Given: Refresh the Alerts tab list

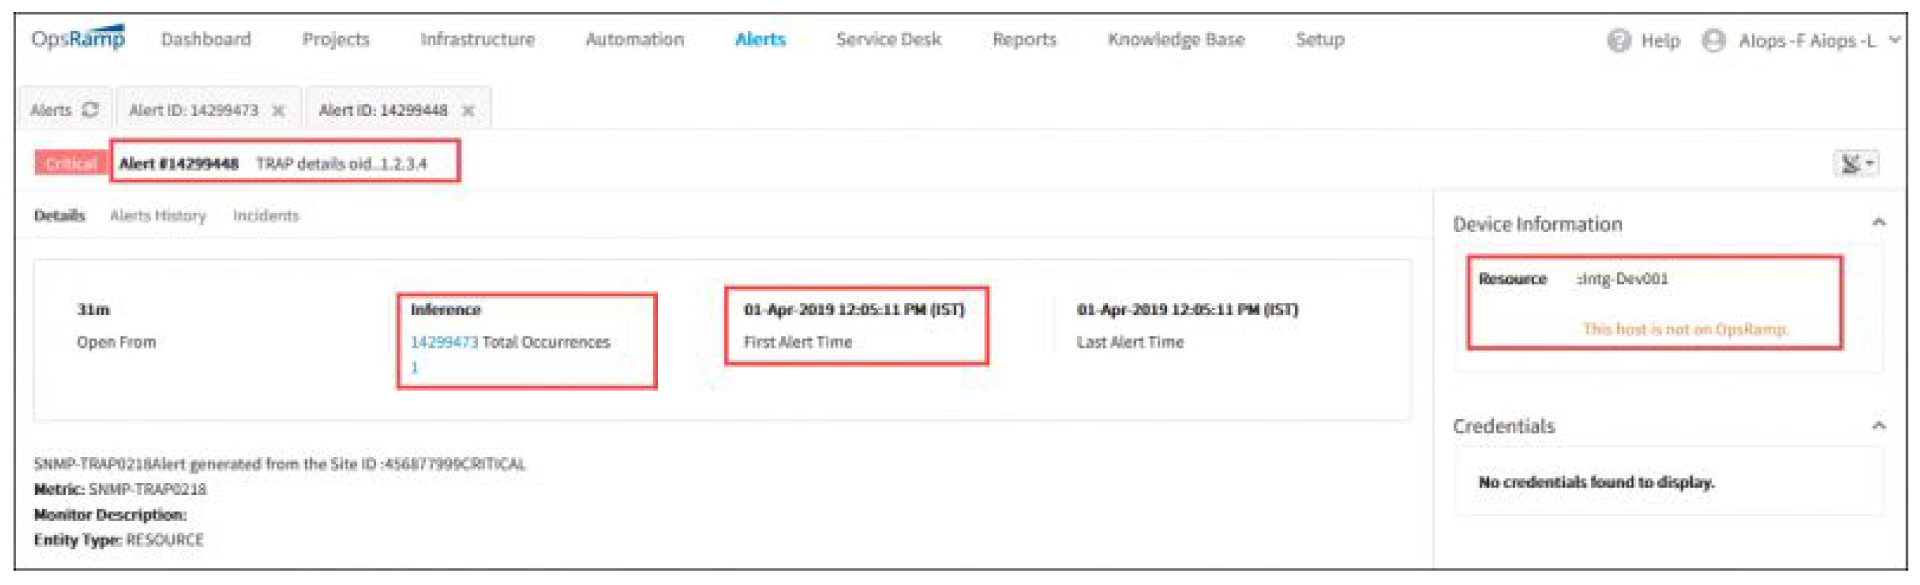Looking at the screenshot, I should [x=91, y=110].
